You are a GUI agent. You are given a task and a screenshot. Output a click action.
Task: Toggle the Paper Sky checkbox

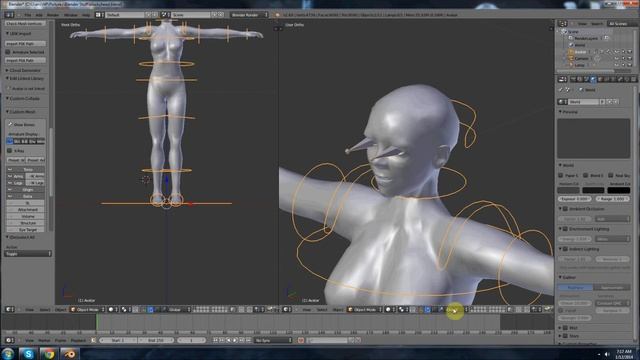coord(561,175)
